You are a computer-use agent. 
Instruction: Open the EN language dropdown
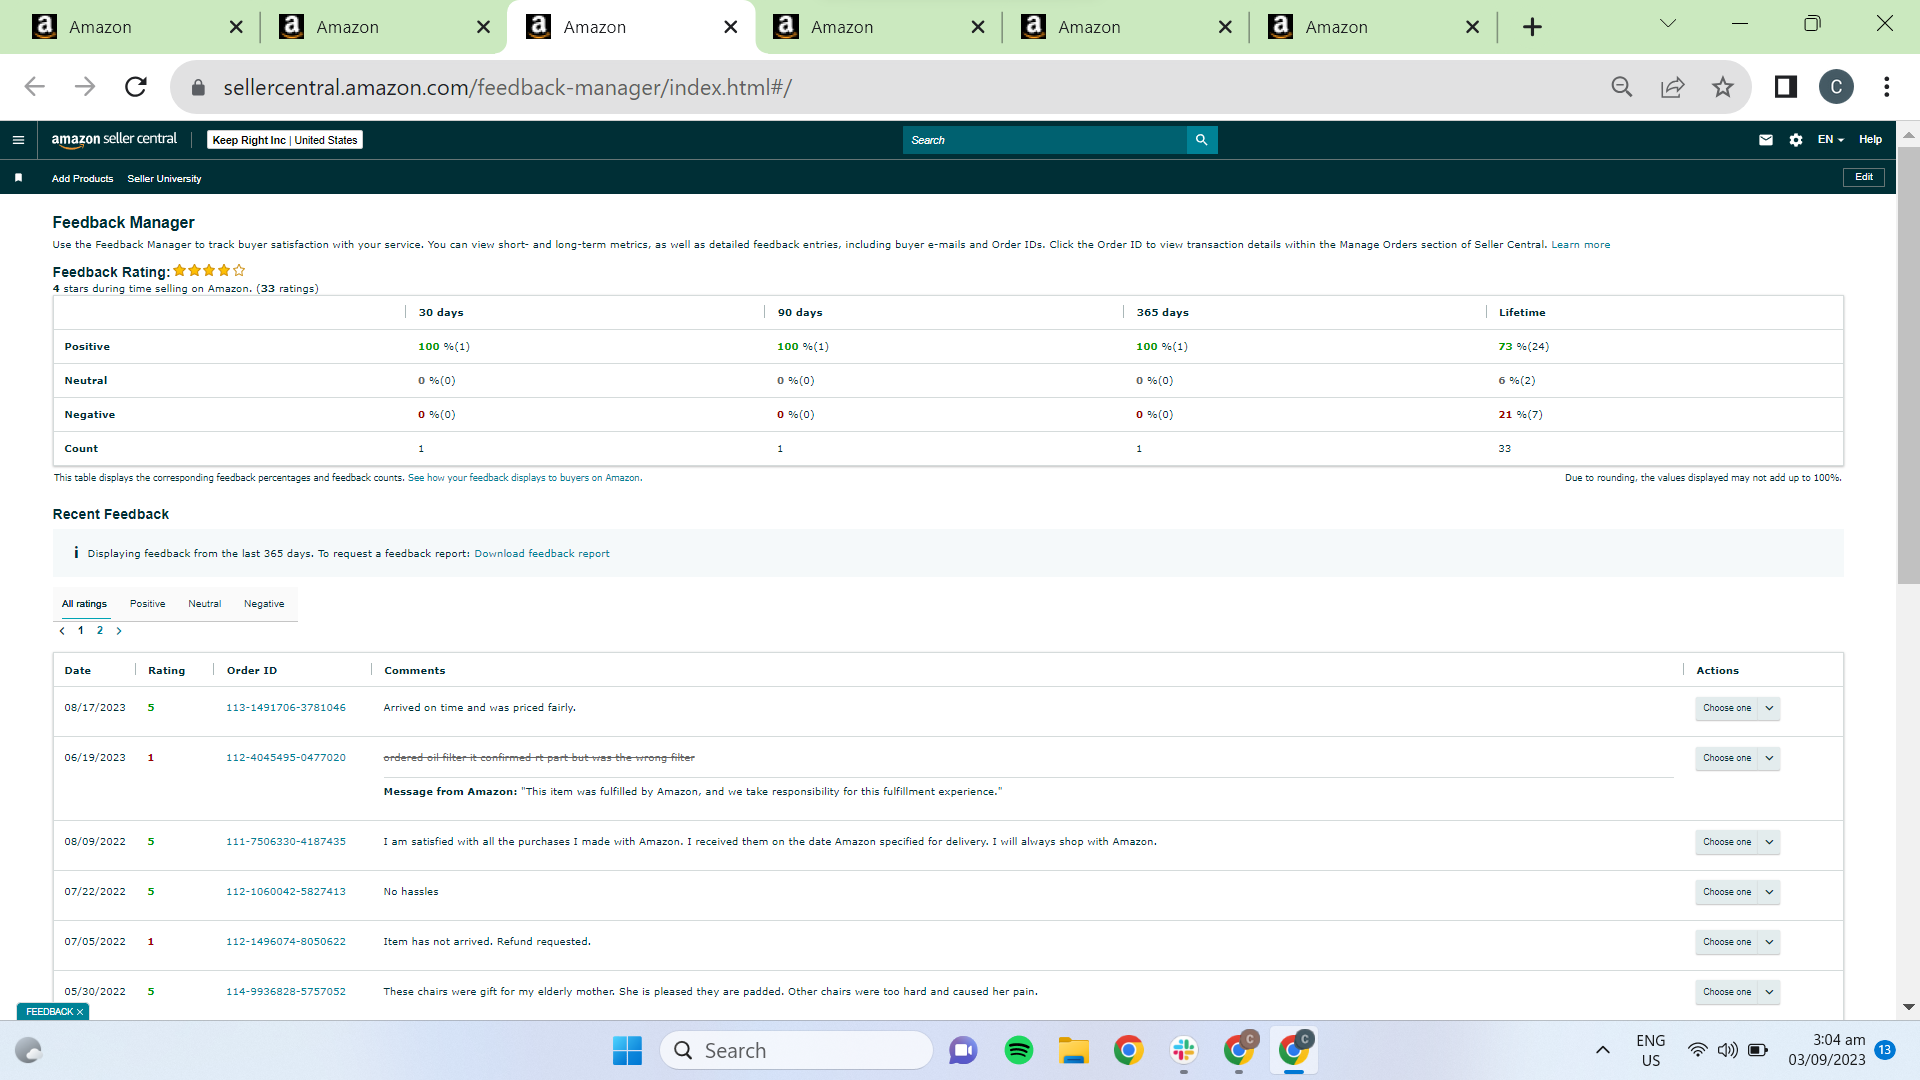point(1830,140)
